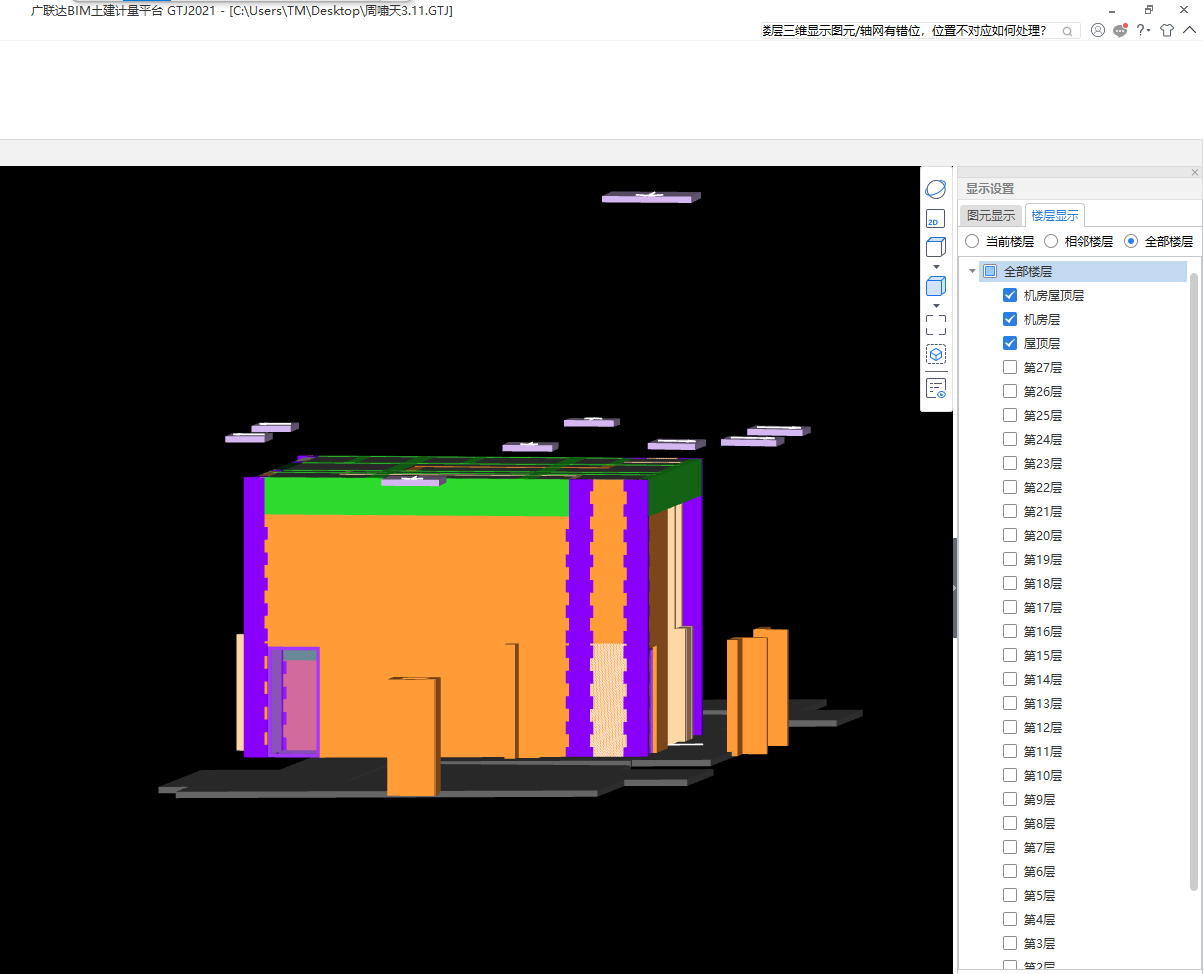Viewport: 1203px width, 974px height.
Task: Select the 第12层 label text
Action: coord(1042,728)
